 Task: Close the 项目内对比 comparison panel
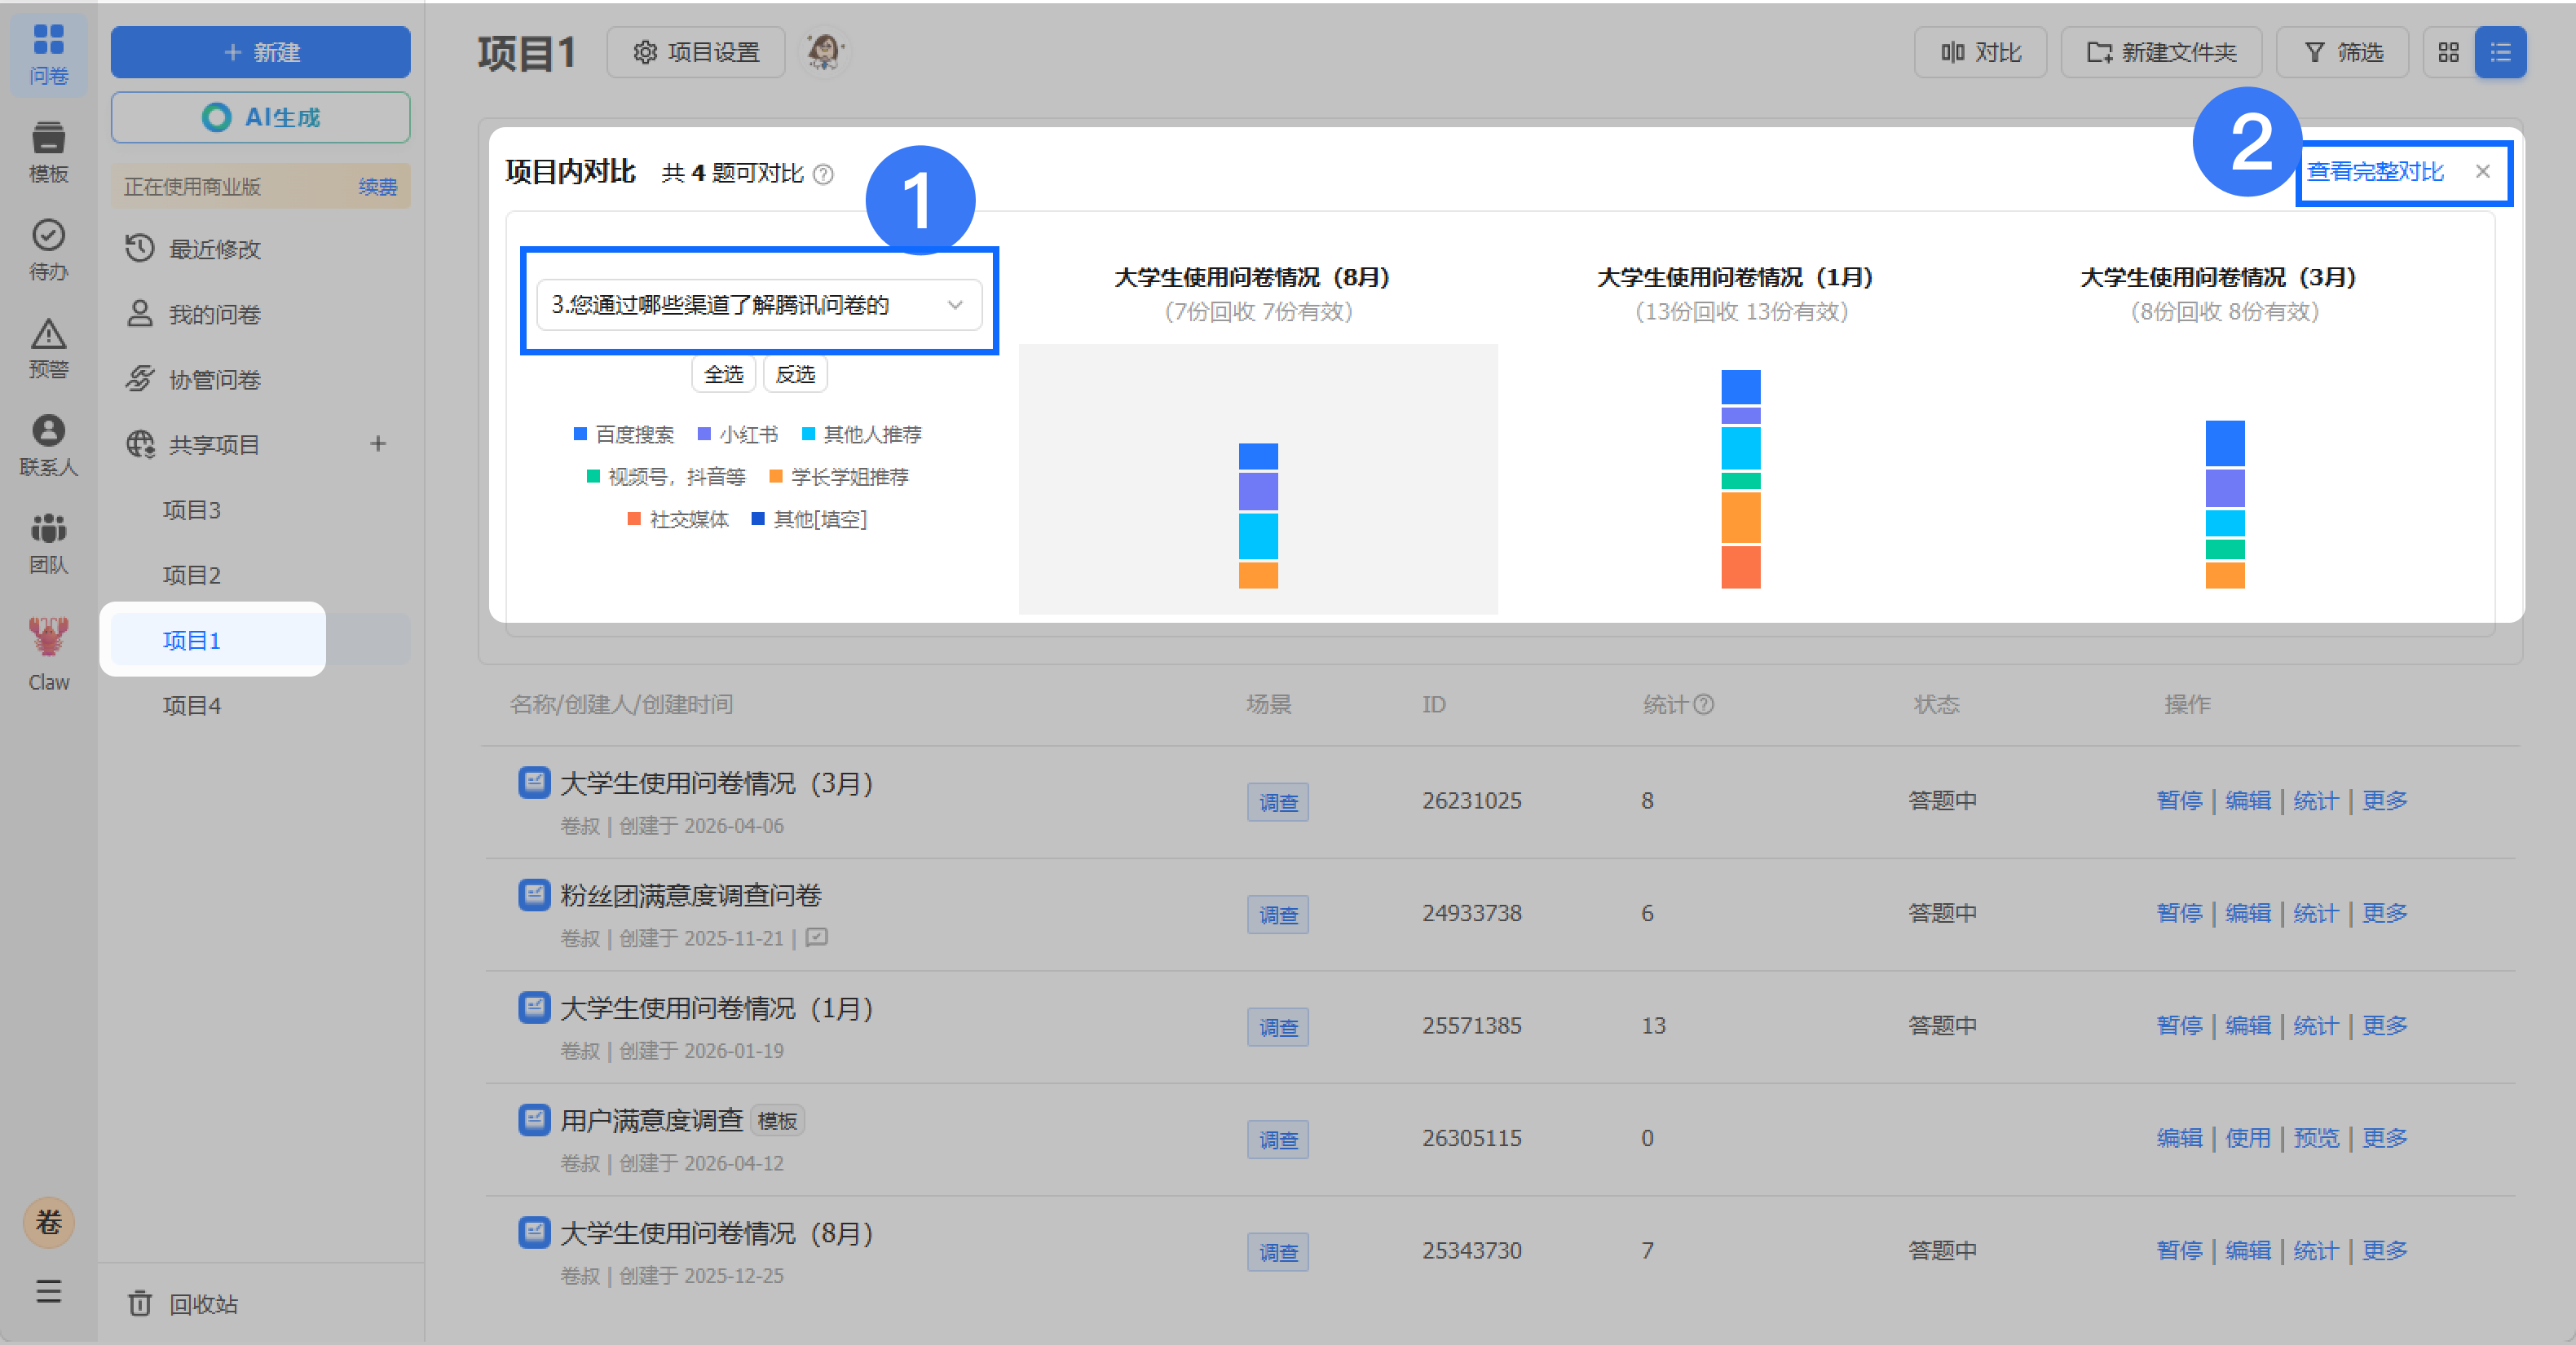coord(2483,171)
